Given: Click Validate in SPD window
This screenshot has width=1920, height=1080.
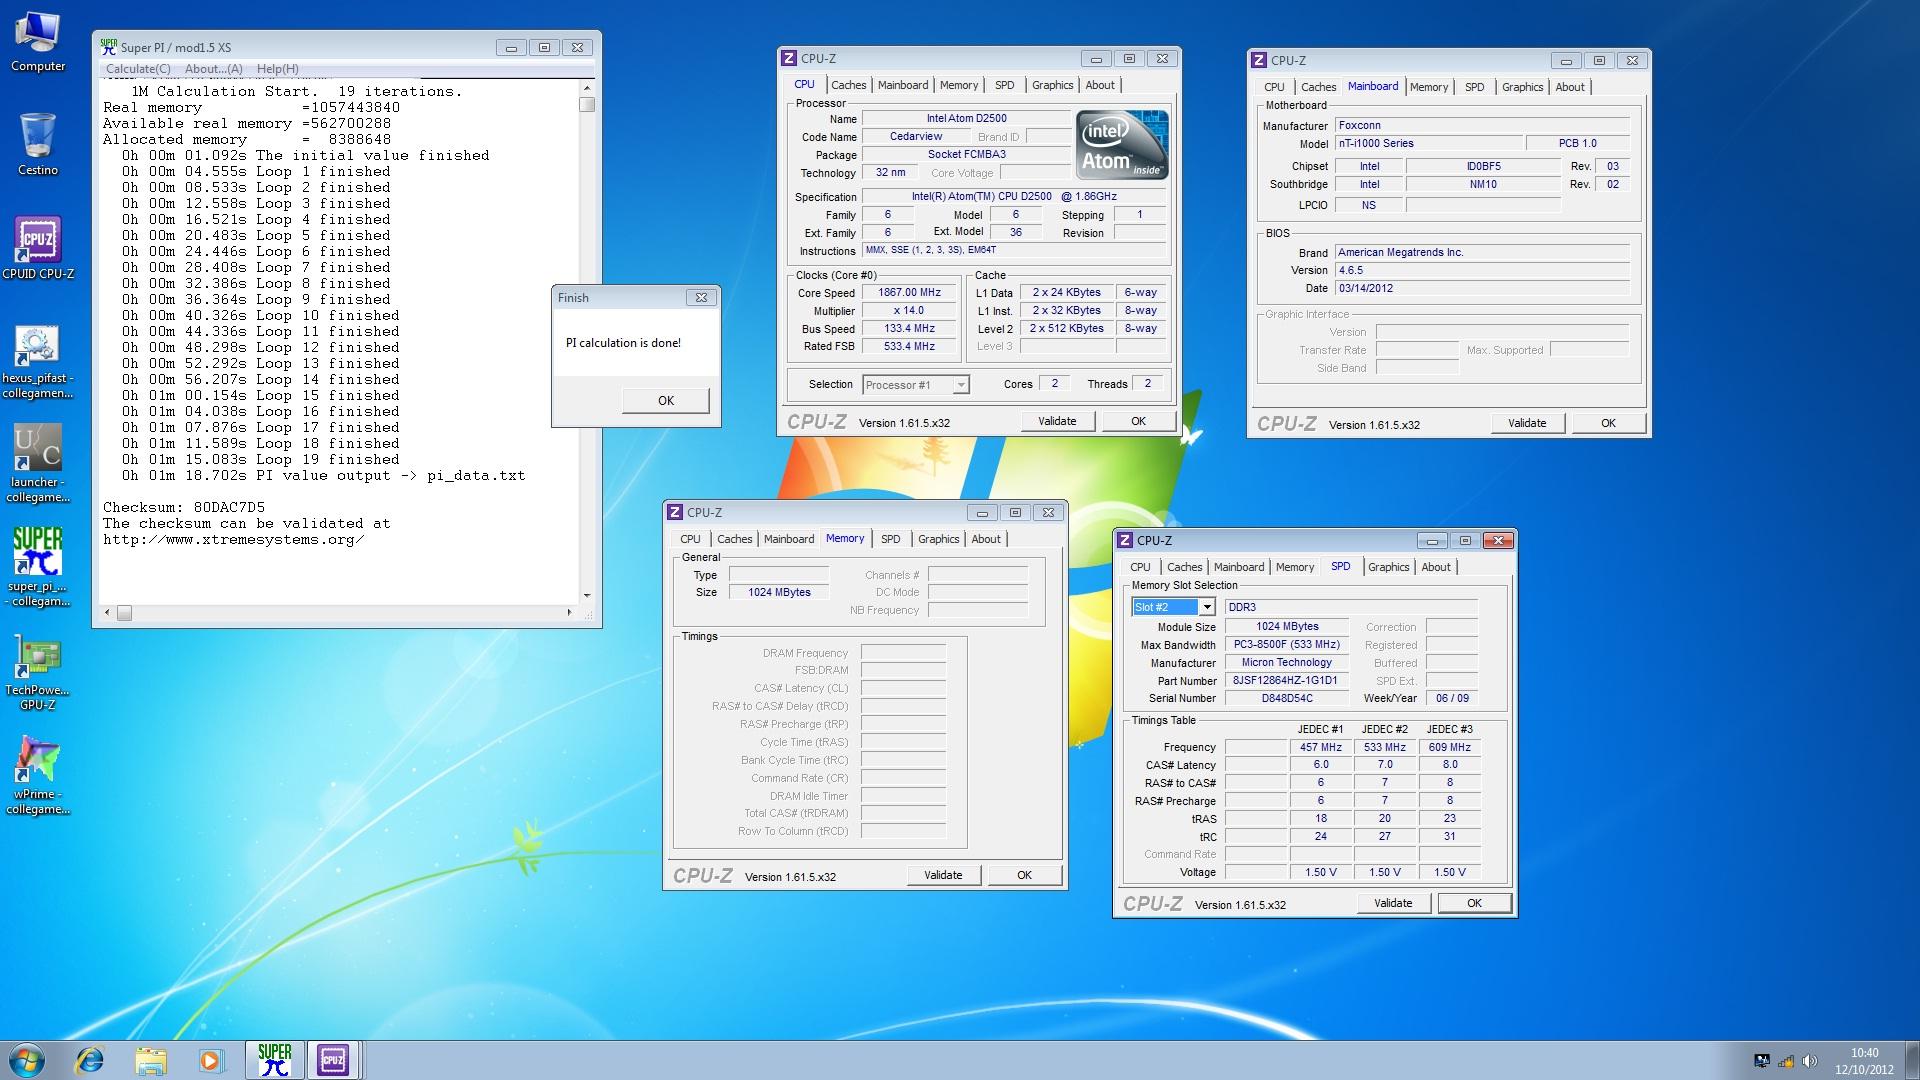Looking at the screenshot, I should [1393, 903].
